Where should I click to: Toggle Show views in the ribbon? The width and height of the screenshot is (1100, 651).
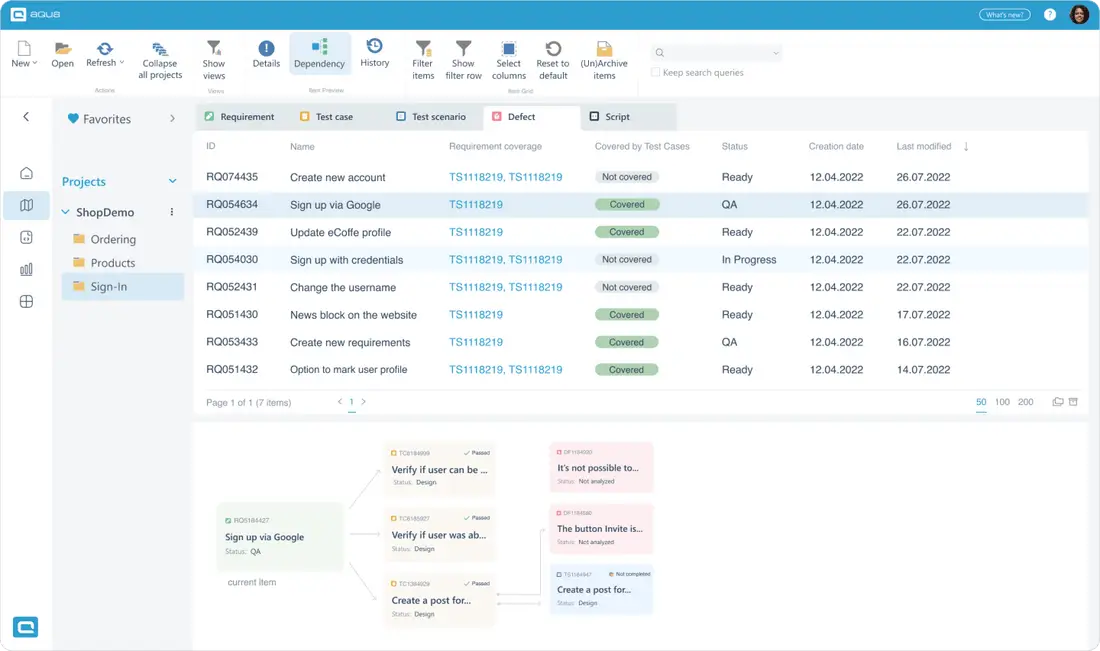click(x=213, y=56)
